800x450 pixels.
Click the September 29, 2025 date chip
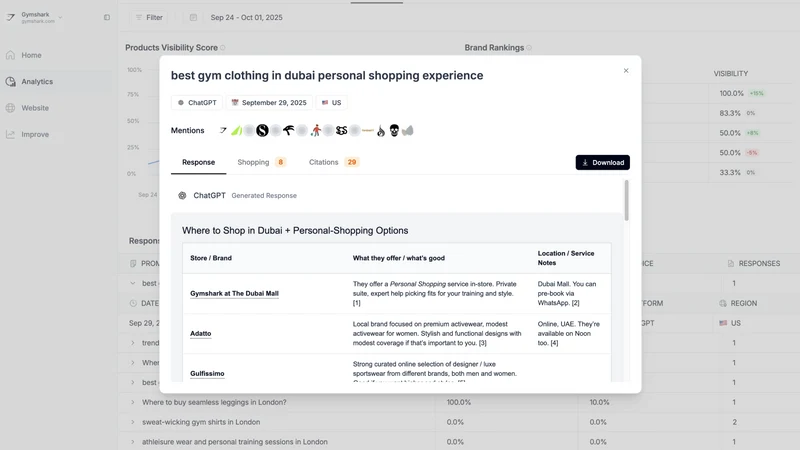pyautogui.click(x=269, y=103)
